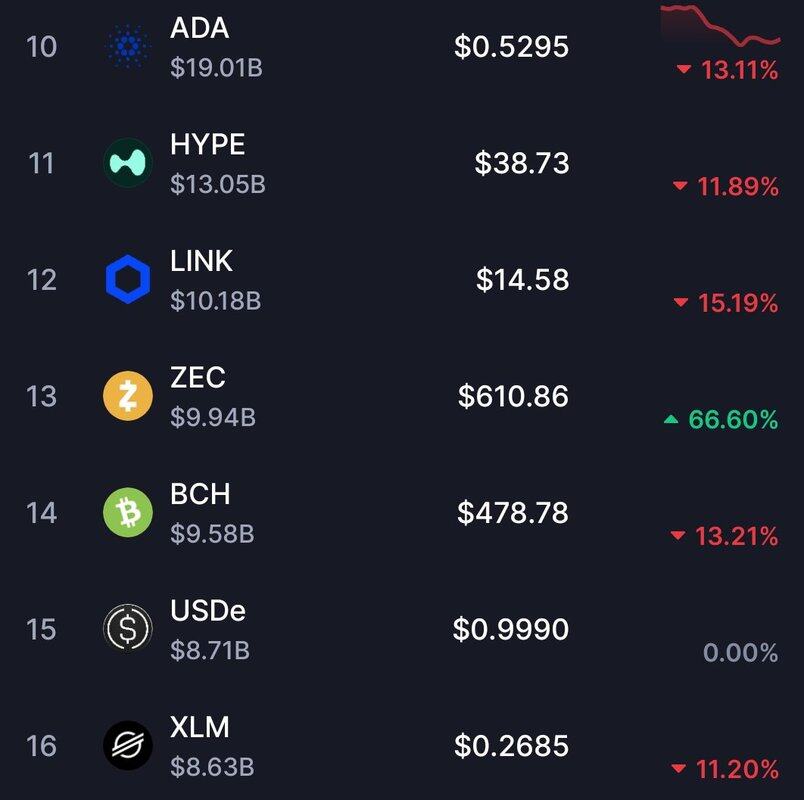Click the Cardano ADA coin icon
The width and height of the screenshot is (804, 800).
127,46
